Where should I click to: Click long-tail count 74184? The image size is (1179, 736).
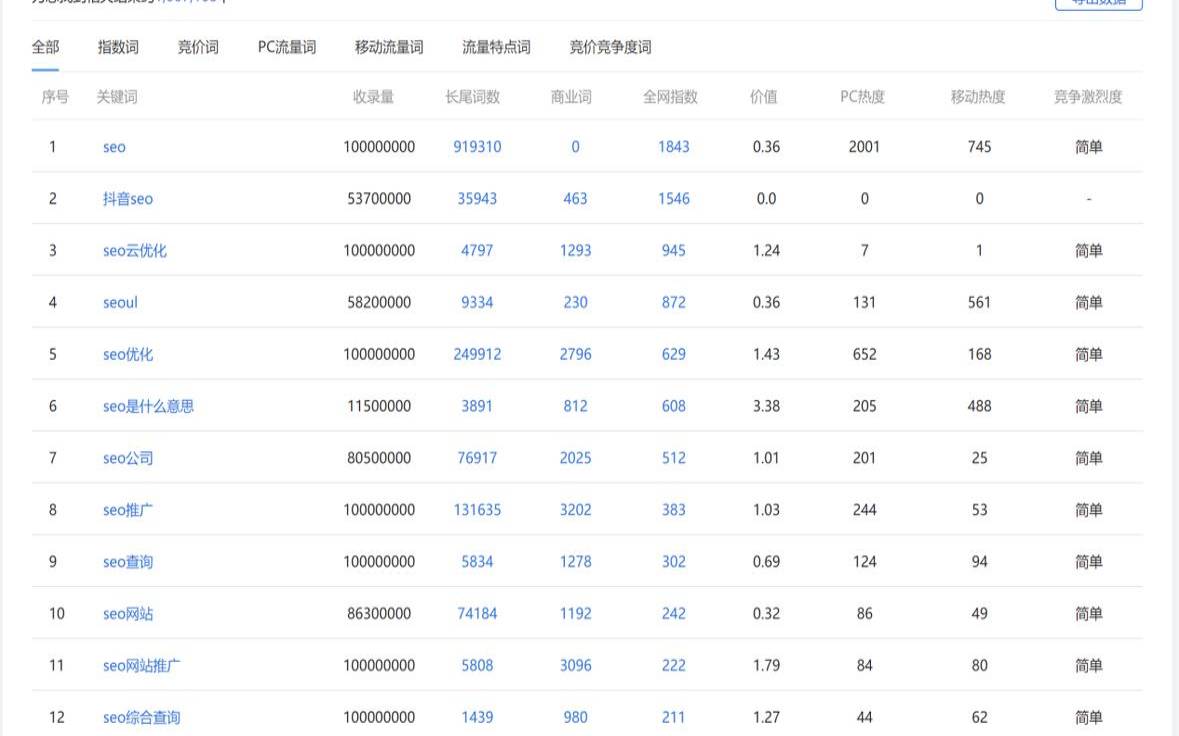point(477,614)
